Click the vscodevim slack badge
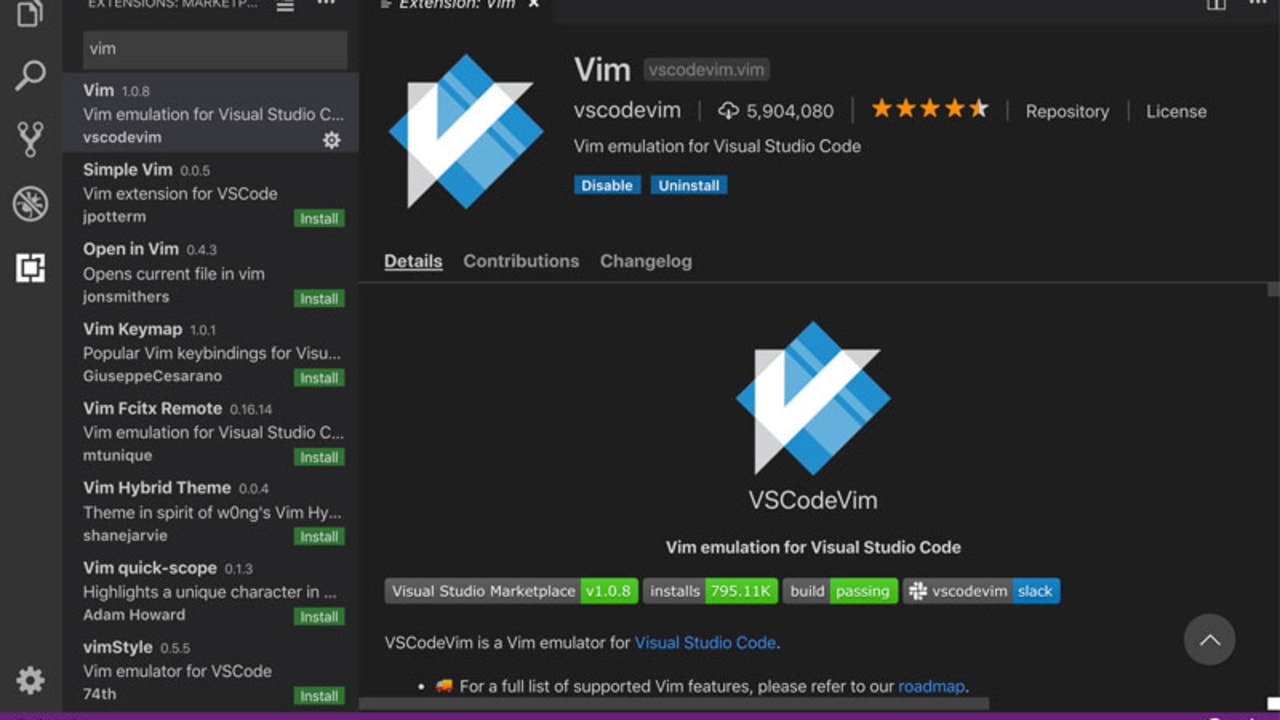This screenshot has height=720, width=1280. pos(981,591)
